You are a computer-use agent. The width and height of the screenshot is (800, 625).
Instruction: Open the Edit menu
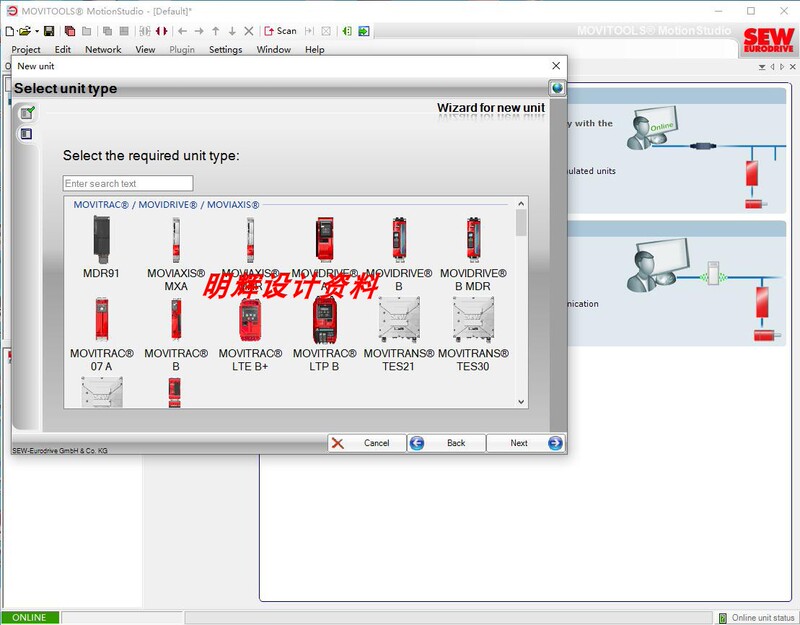pos(63,49)
